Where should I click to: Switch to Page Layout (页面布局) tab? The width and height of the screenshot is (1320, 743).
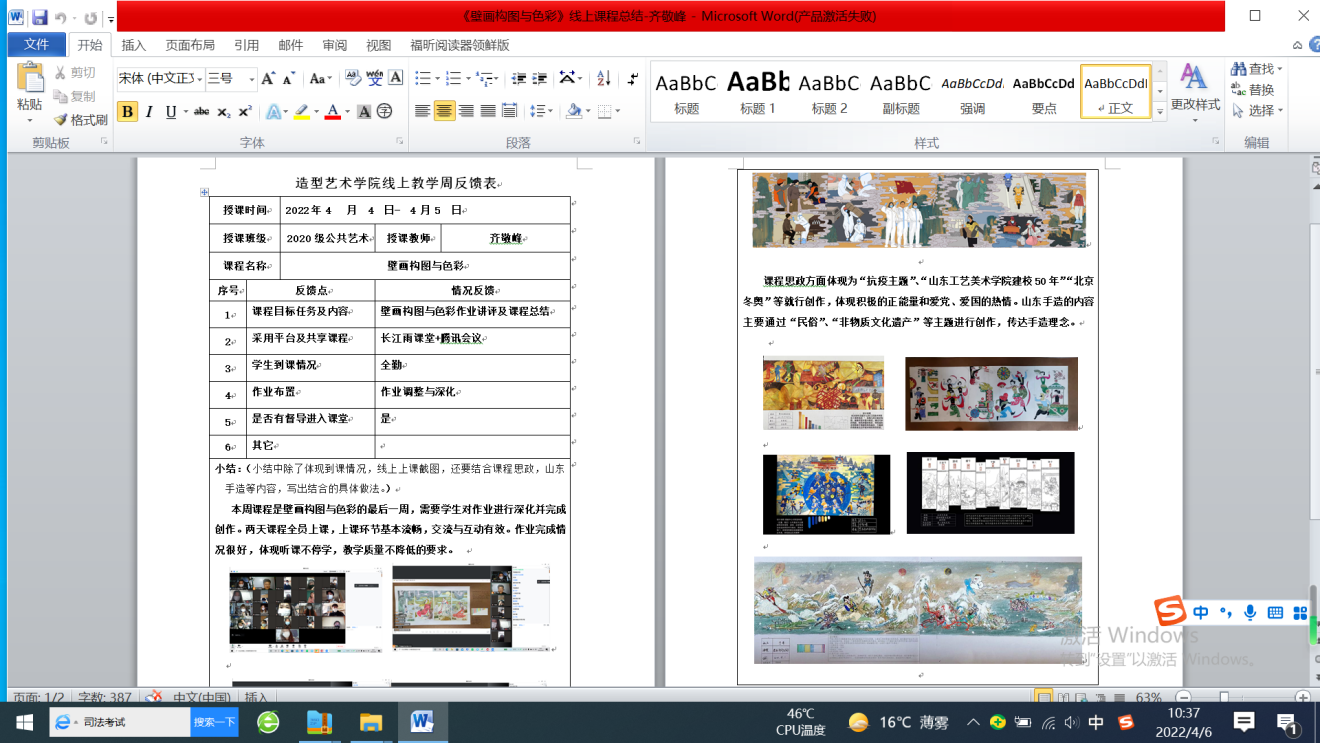[x=190, y=45]
